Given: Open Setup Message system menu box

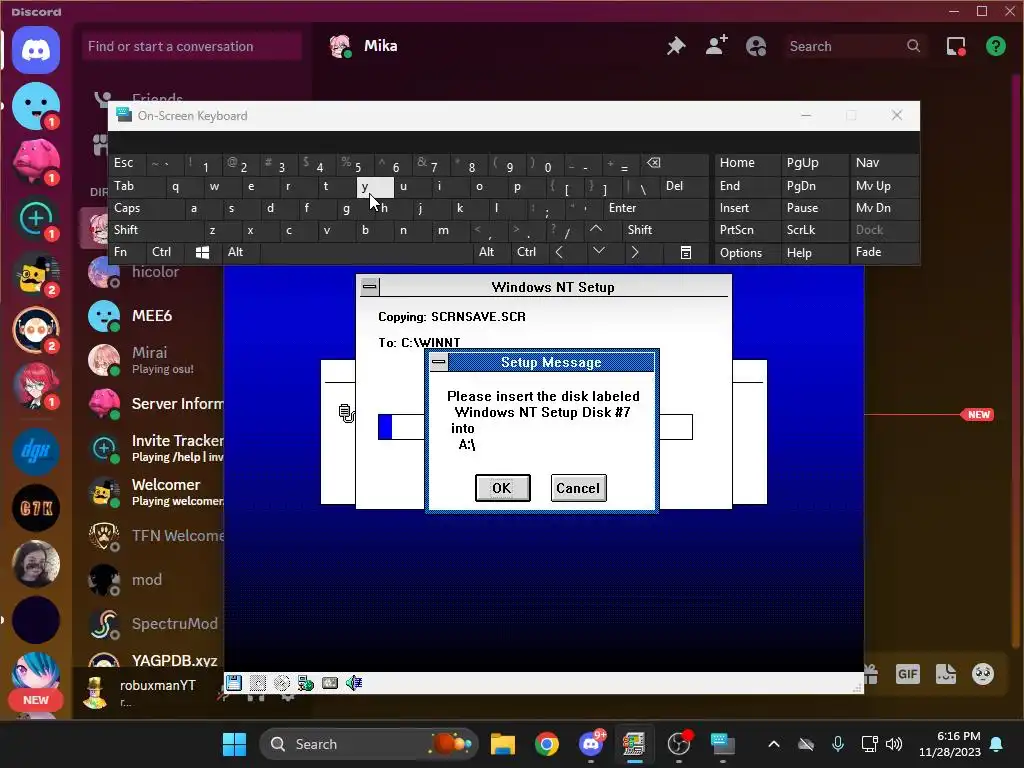Looking at the screenshot, I should coord(439,362).
